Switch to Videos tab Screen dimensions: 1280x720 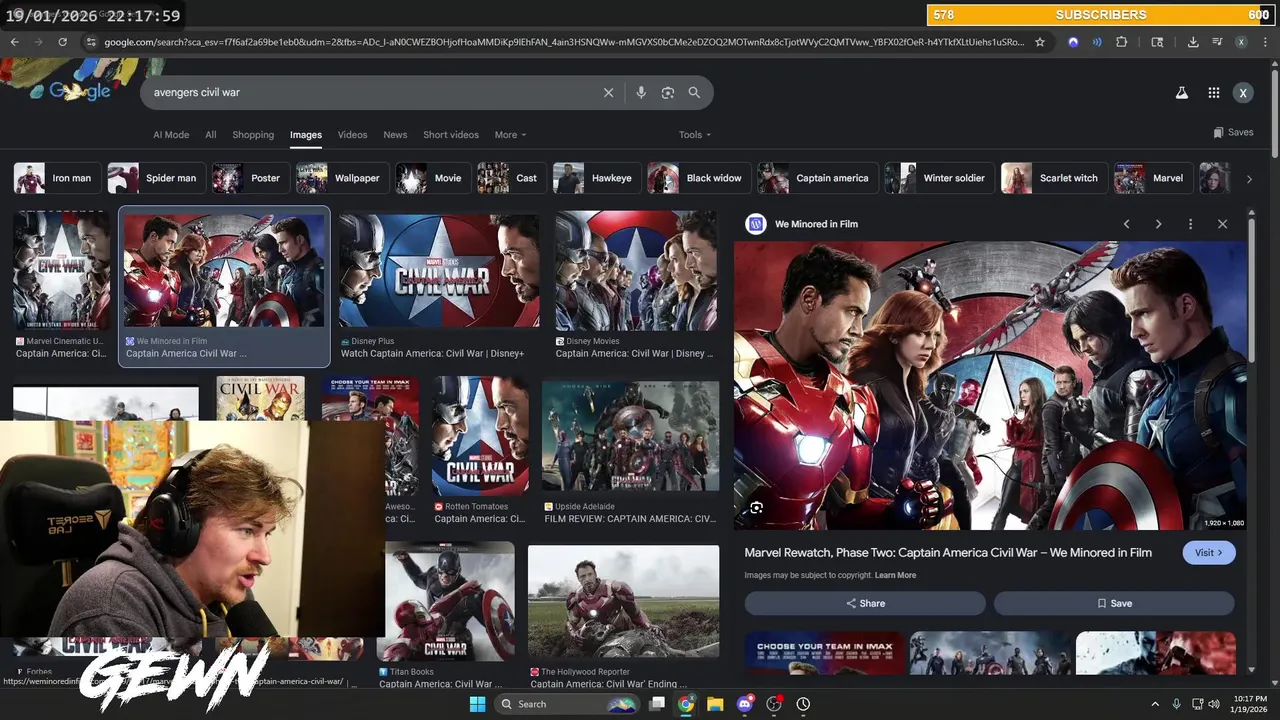click(x=352, y=135)
